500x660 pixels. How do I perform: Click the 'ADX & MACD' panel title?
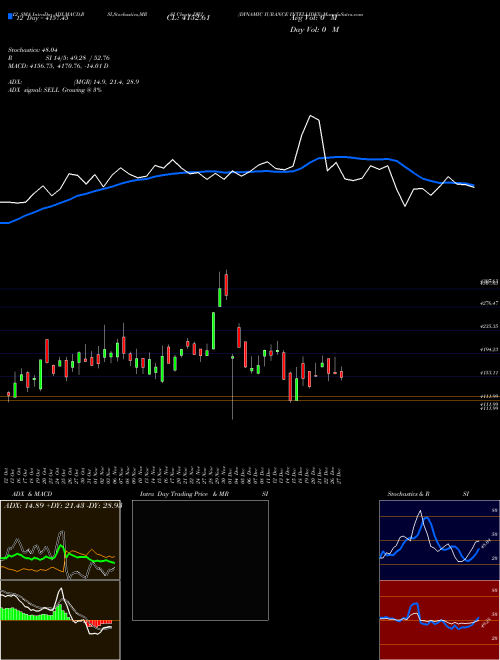coord(32,494)
